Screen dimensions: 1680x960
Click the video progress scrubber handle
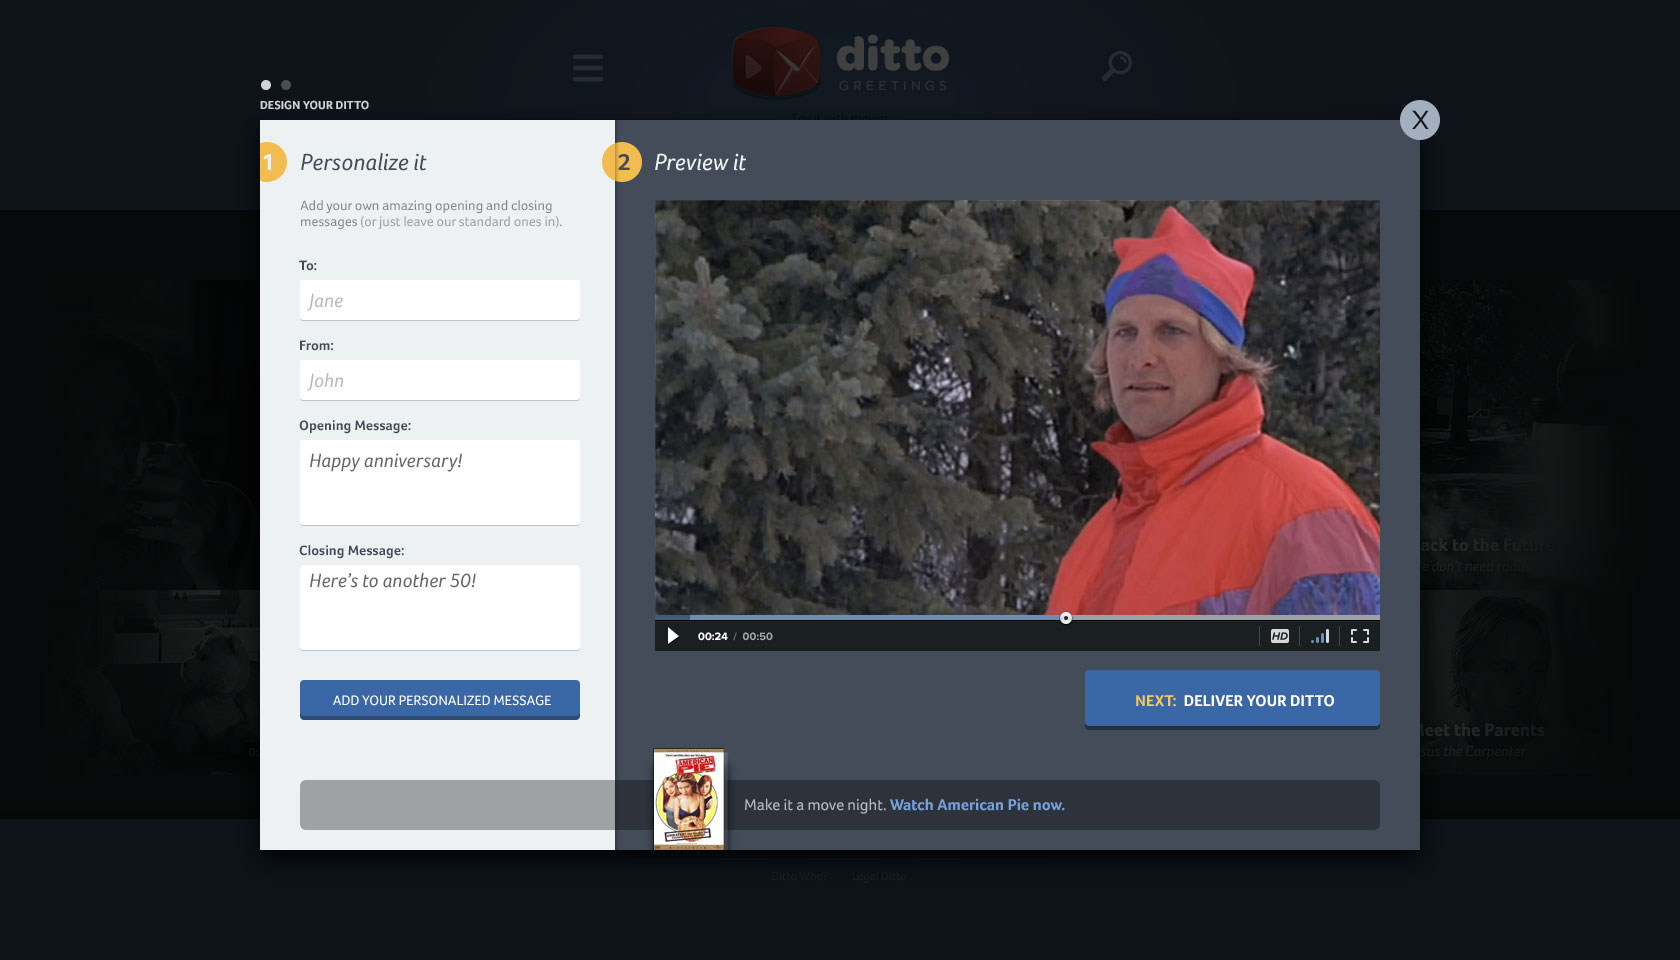point(1066,618)
